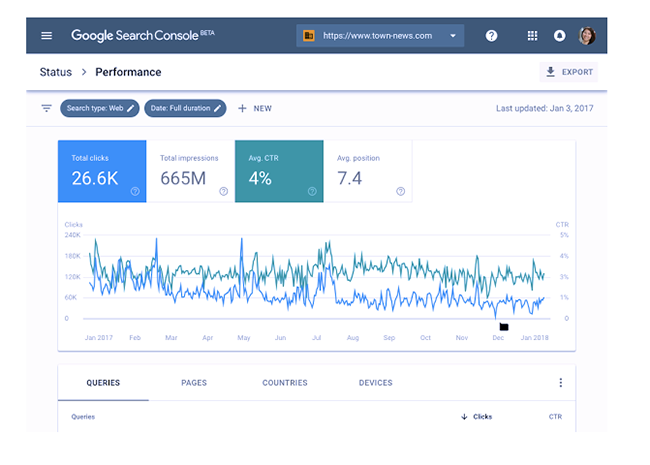Open help icon on Avg. position card
The width and height of the screenshot is (650, 465).
tap(400, 191)
